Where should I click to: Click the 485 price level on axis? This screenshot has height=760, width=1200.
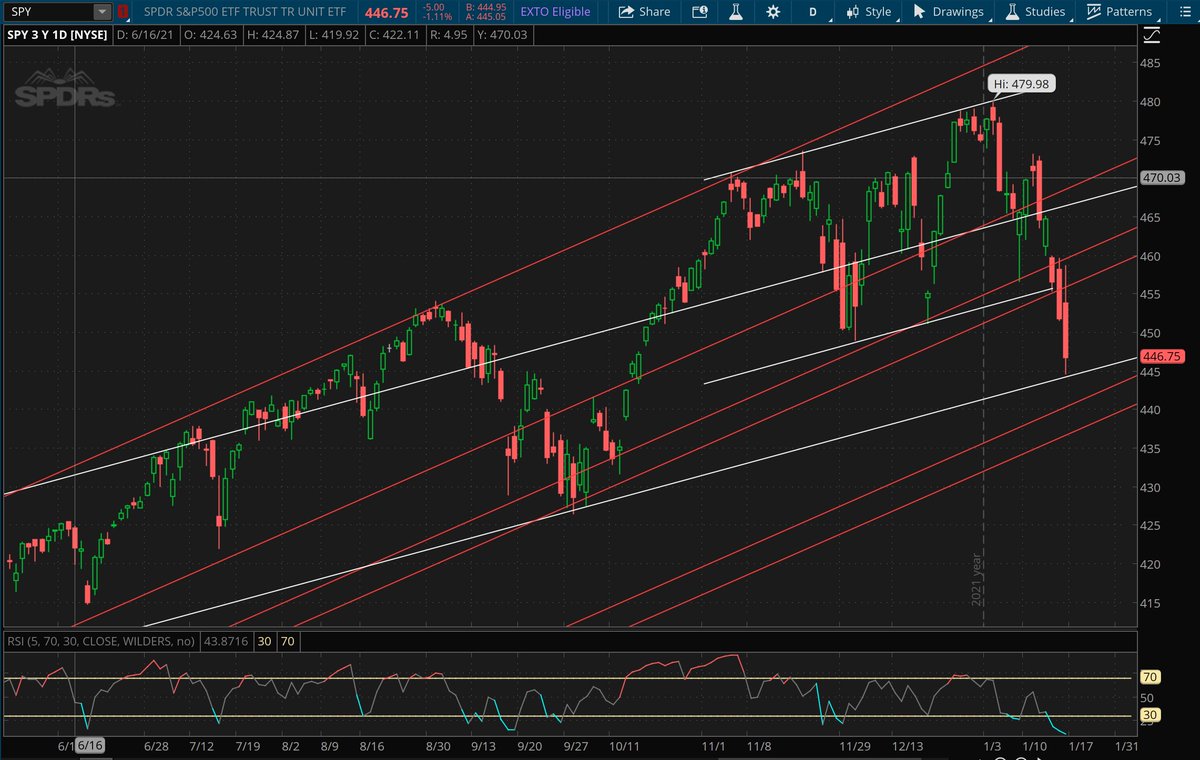pos(1152,63)
